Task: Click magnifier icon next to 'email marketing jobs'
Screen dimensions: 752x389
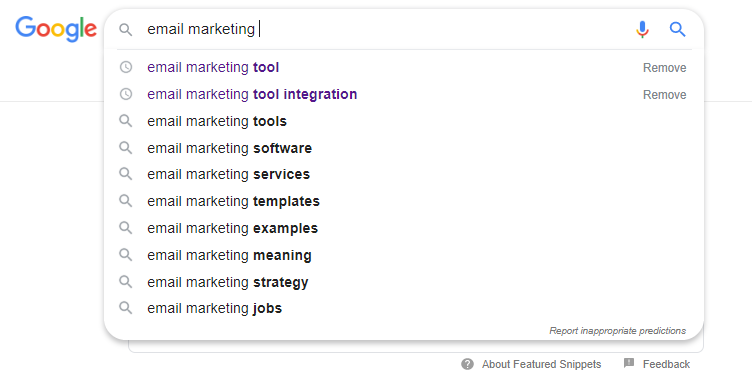Action: pos(126,308)
